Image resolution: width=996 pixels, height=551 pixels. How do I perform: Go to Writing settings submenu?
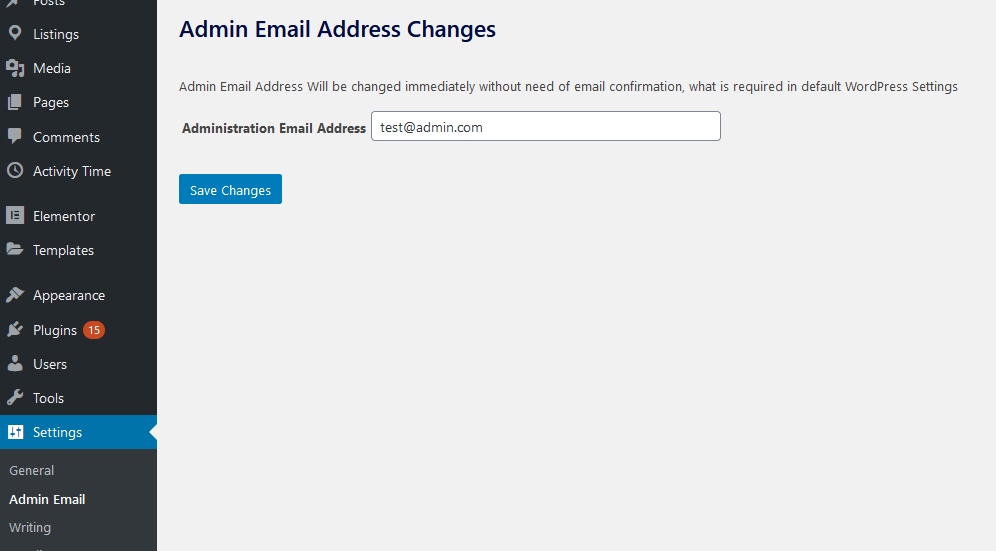30,527
